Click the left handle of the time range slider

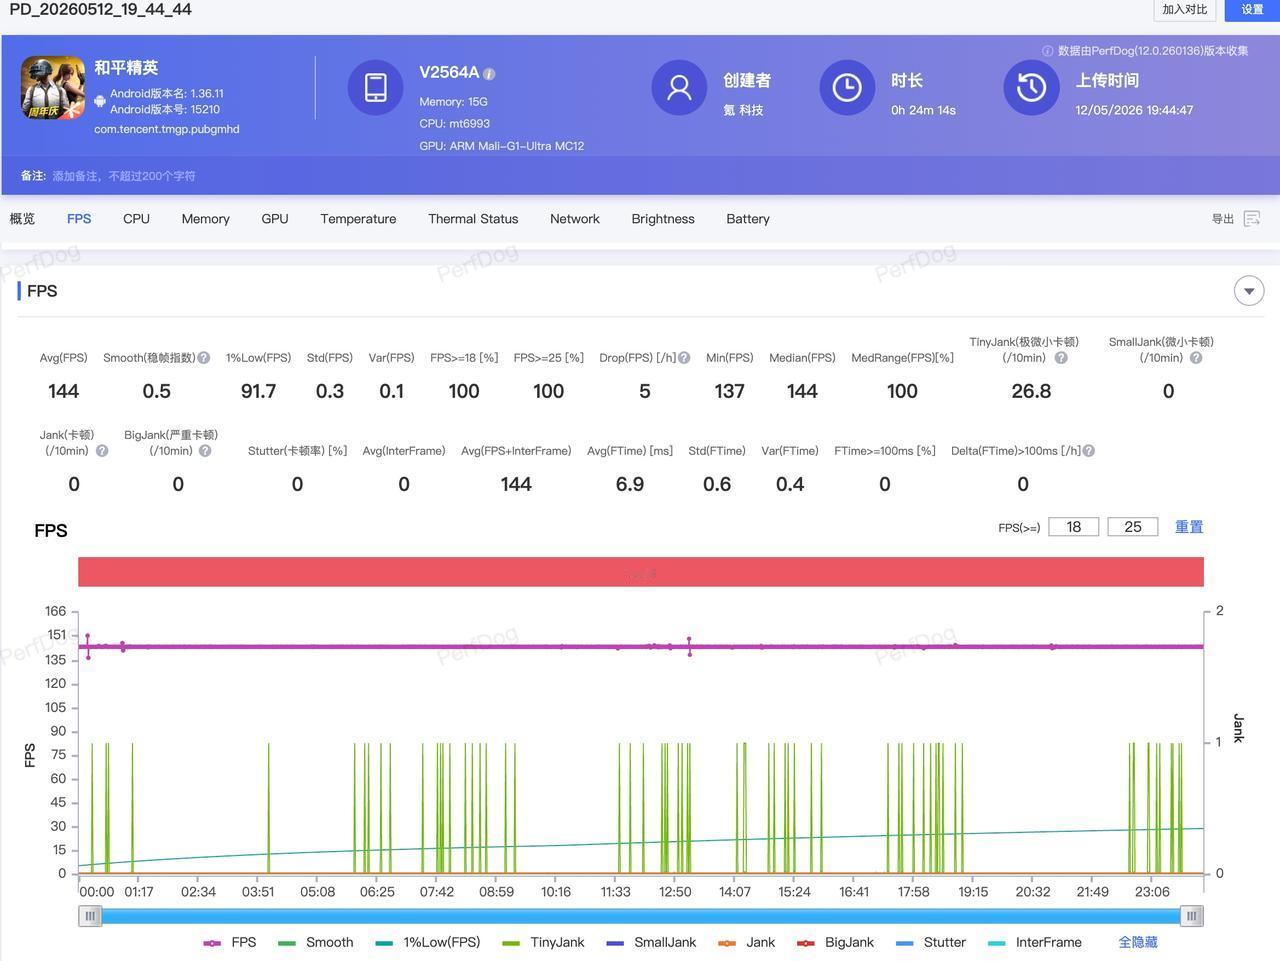click(x=90, y=916)
